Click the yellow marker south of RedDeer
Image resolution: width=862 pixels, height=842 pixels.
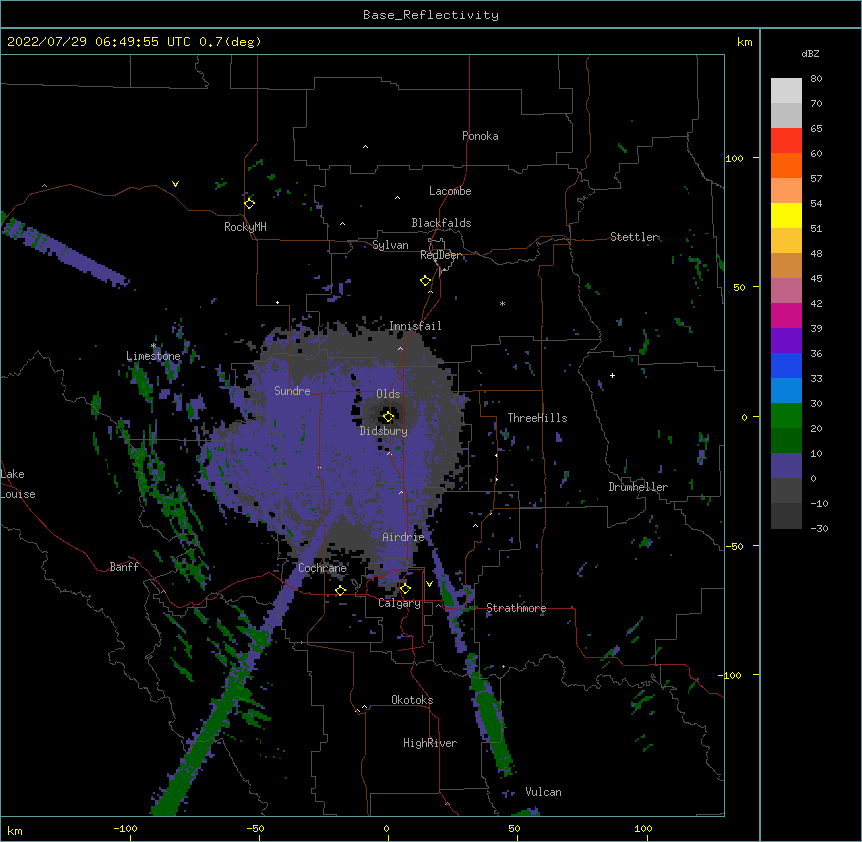click(425, 281)
